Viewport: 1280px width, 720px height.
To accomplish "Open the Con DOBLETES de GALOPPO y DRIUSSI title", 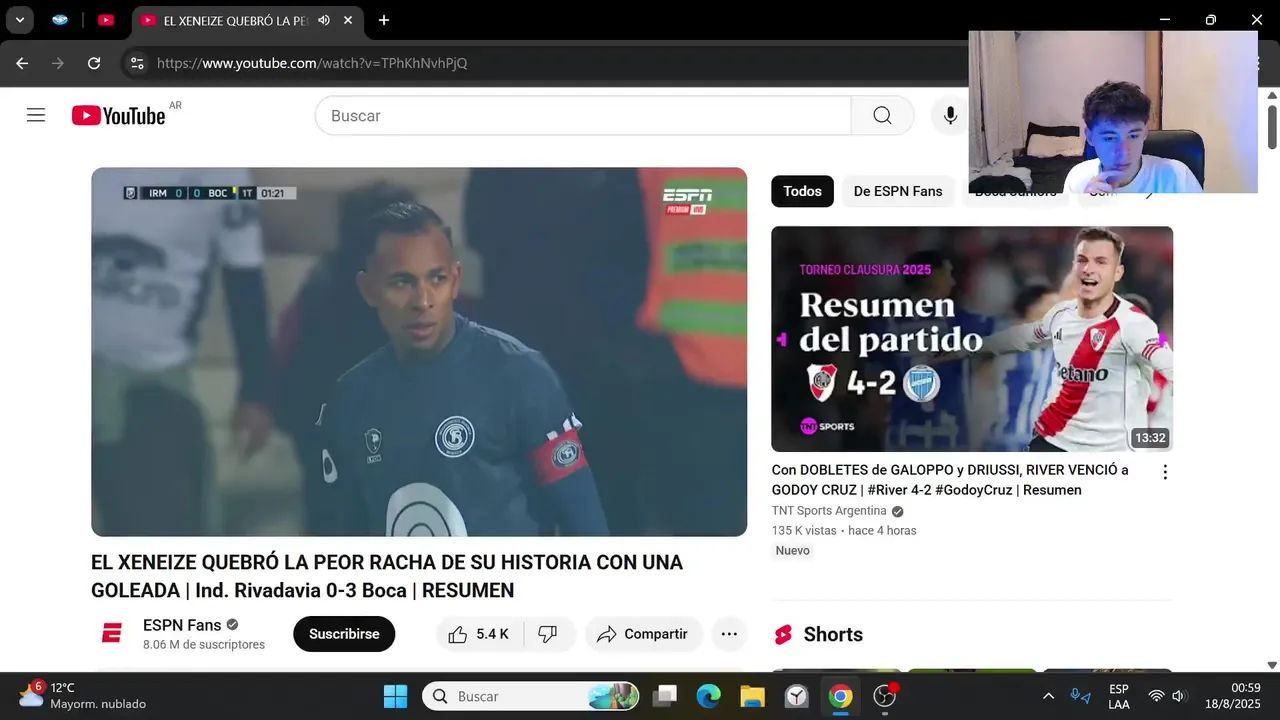I will pos(950,480).
